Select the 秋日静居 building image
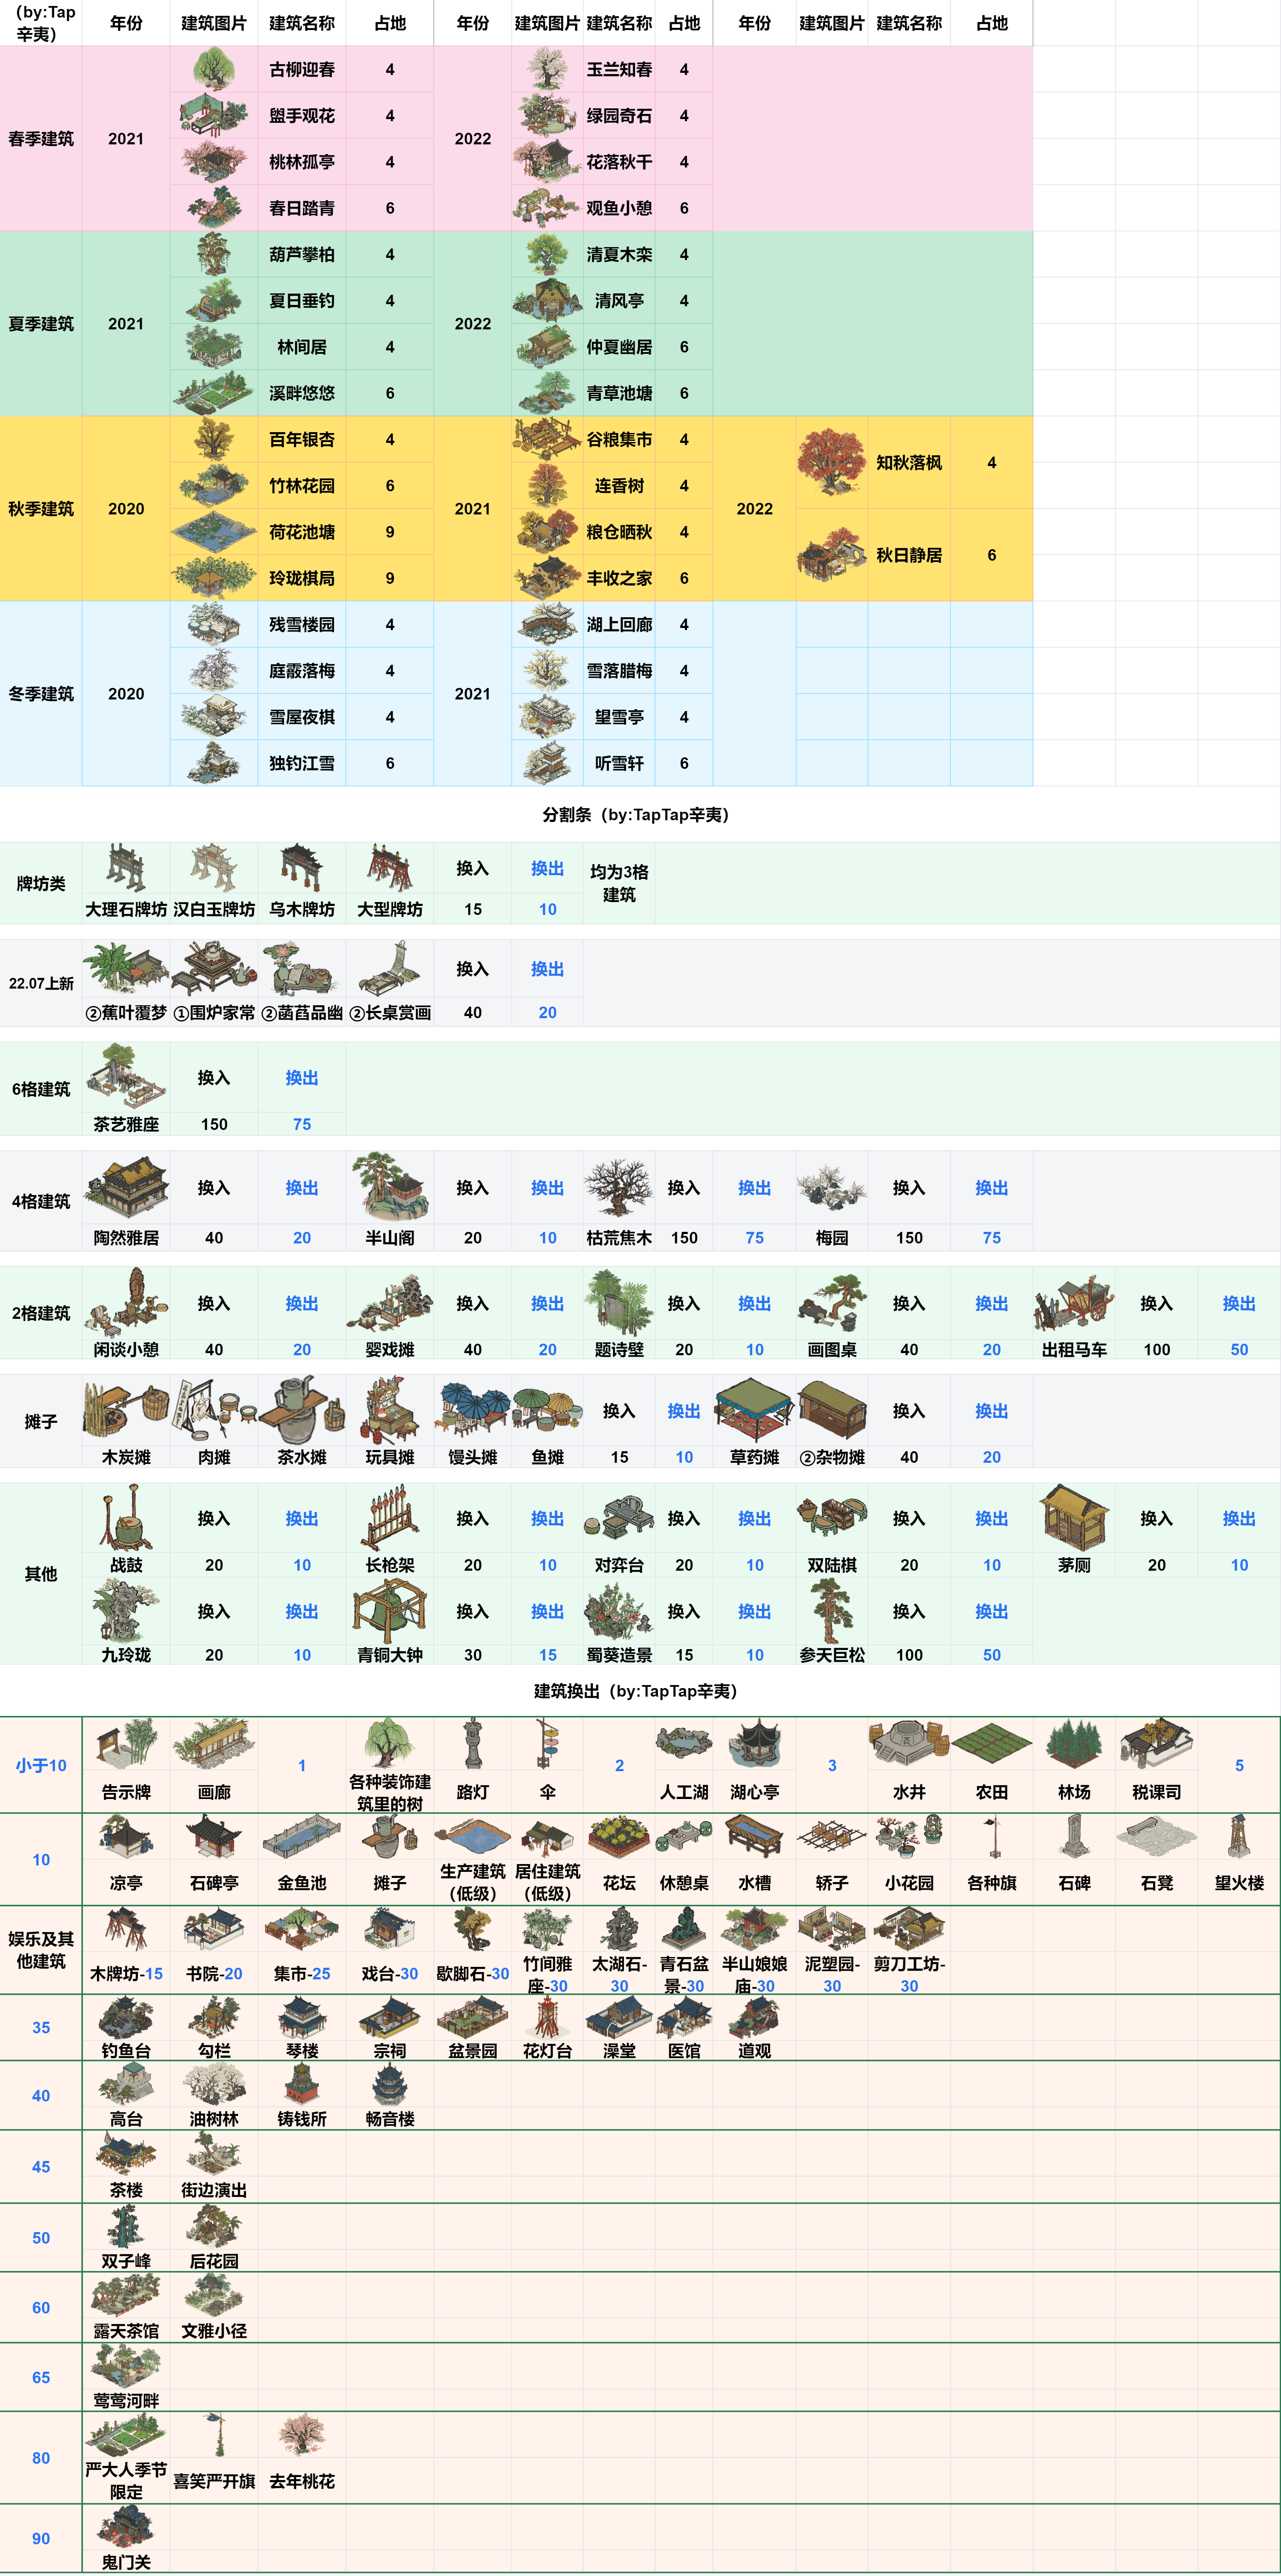The image size is (1281, 2576). coord(831,554)
